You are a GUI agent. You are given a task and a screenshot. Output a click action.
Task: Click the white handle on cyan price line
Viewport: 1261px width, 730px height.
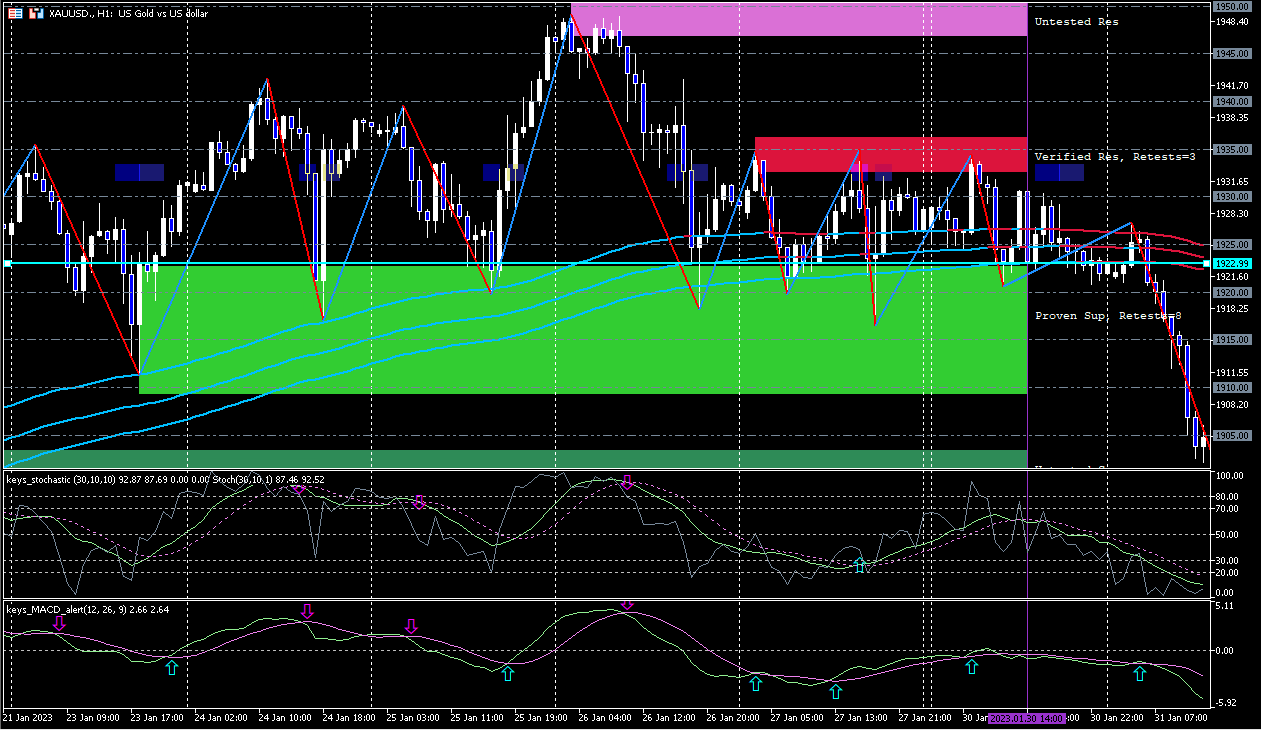pos(7,263)
